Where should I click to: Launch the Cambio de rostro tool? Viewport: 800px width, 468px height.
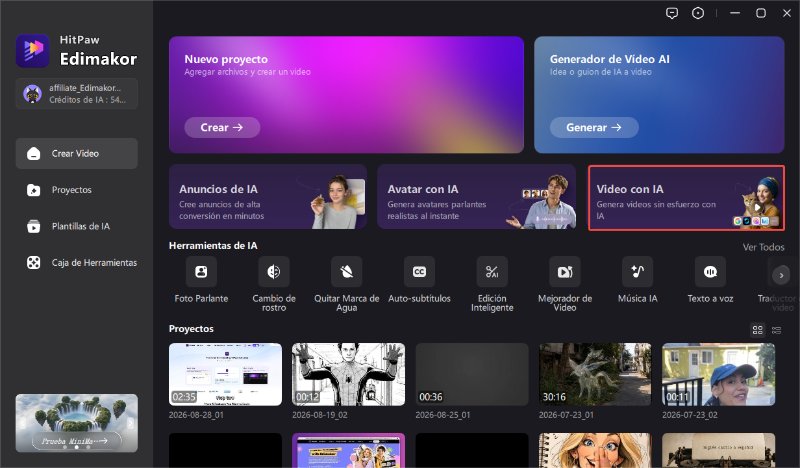[x=273, y=272]
